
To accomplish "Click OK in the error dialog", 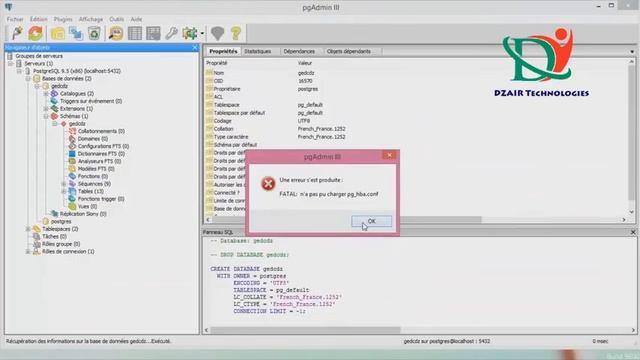I will (x=371, y=221).
